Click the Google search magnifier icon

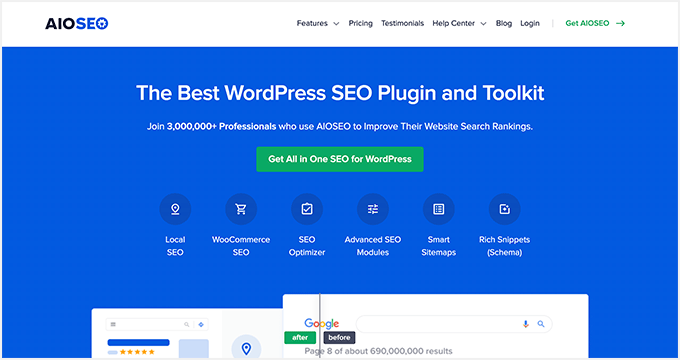541,324
